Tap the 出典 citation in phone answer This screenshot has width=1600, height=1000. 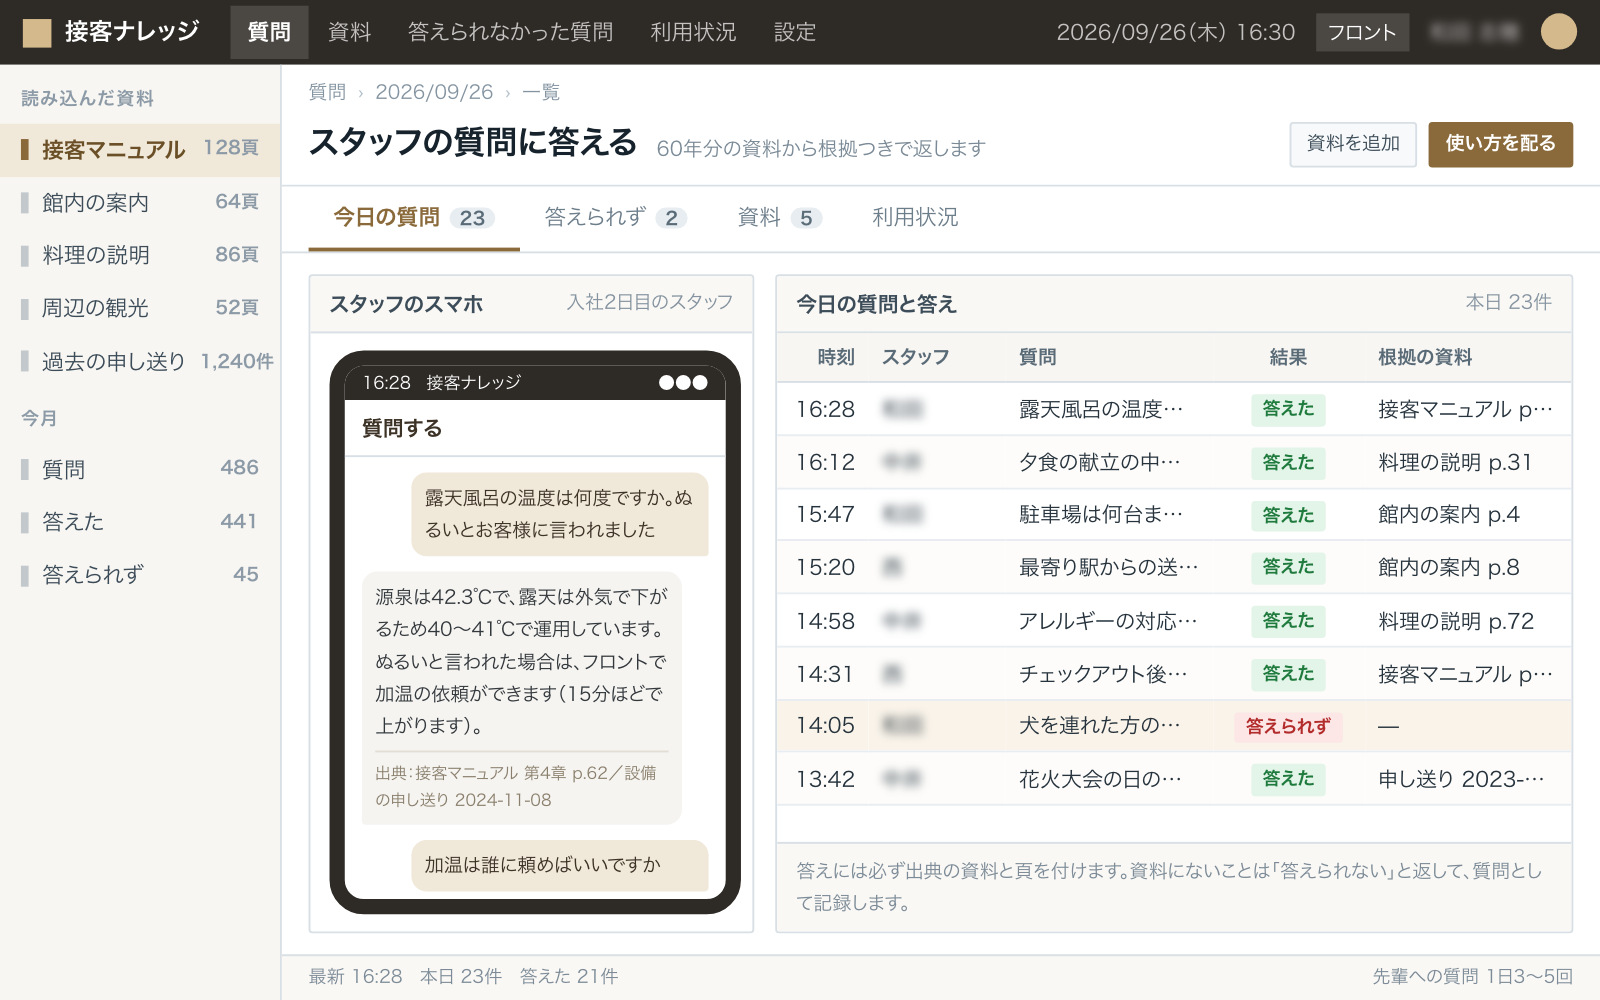pos(516,786)
